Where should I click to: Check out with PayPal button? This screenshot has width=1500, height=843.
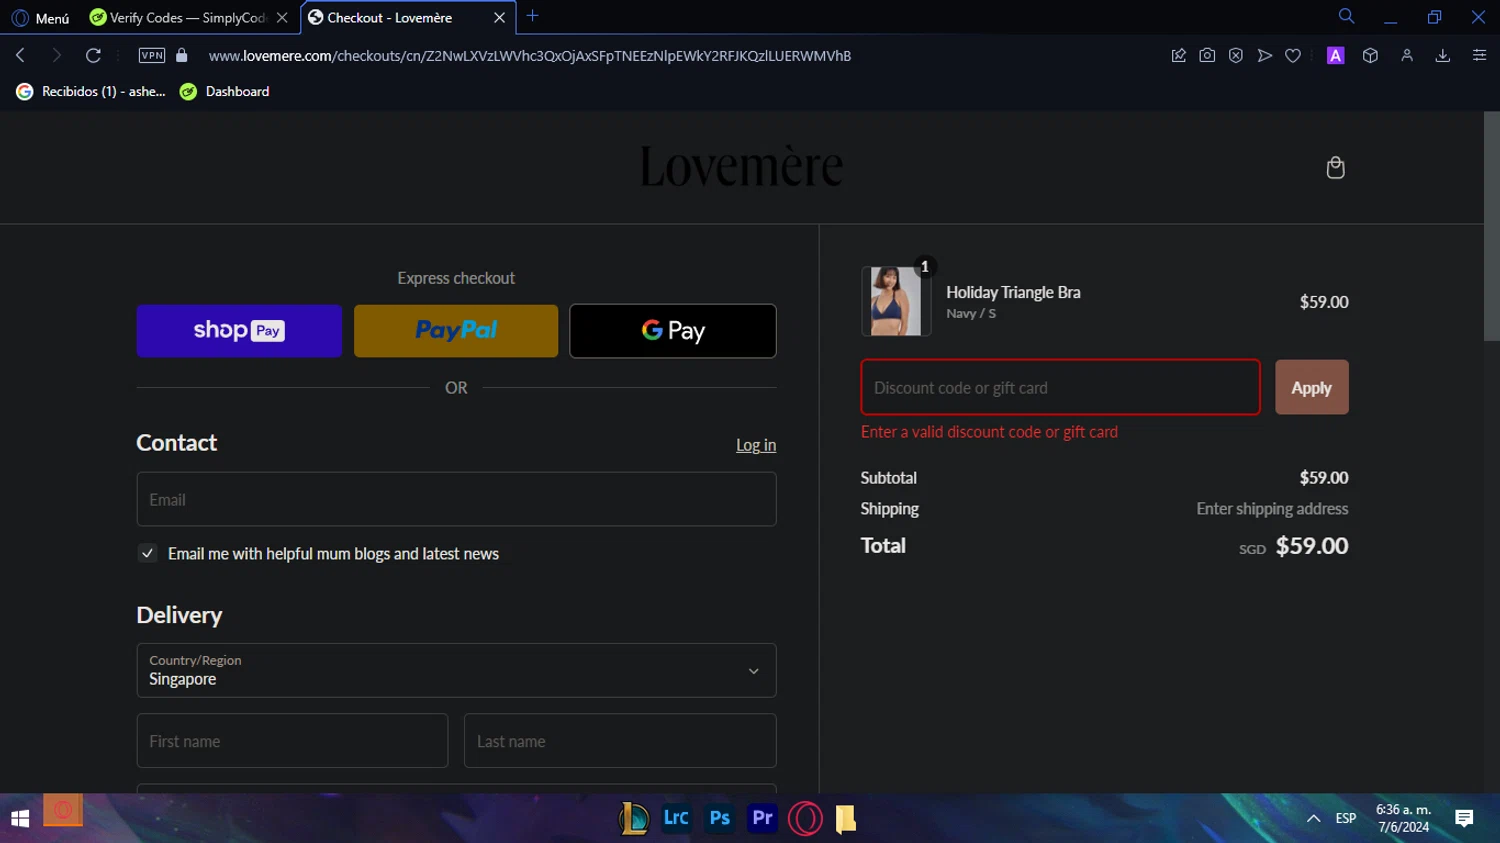(456, 331)
